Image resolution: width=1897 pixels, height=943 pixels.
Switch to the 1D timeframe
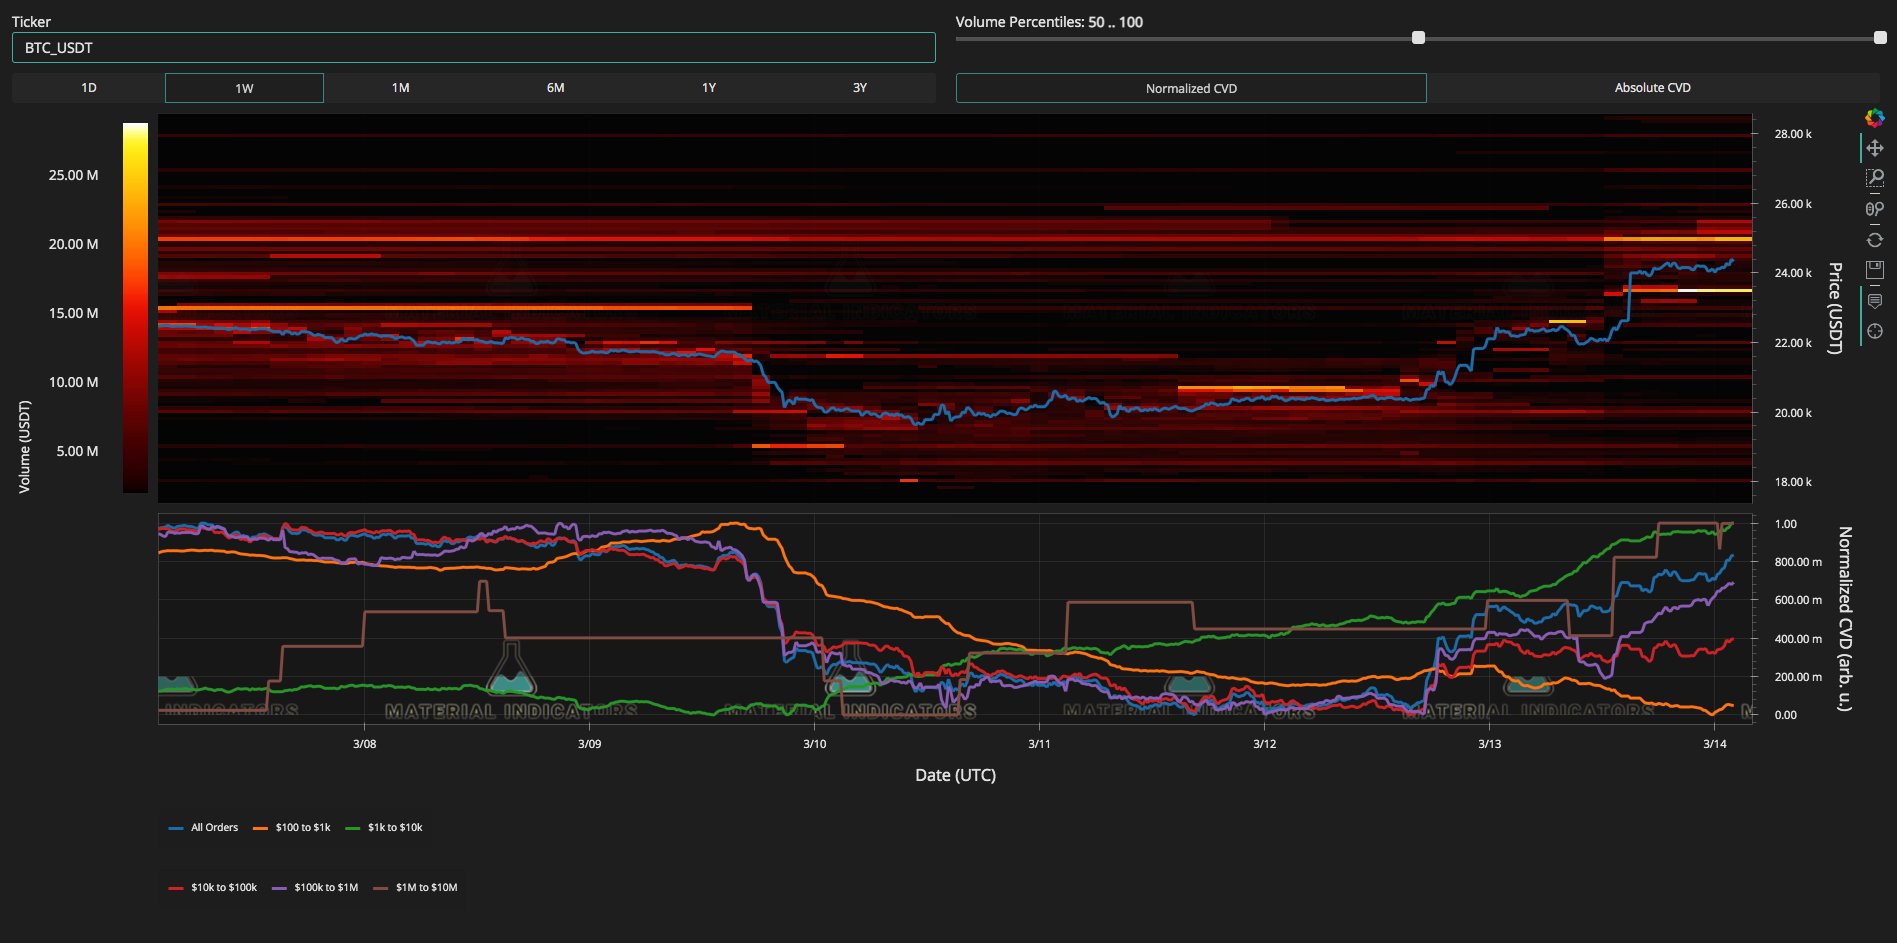click(x=89, y=88)
